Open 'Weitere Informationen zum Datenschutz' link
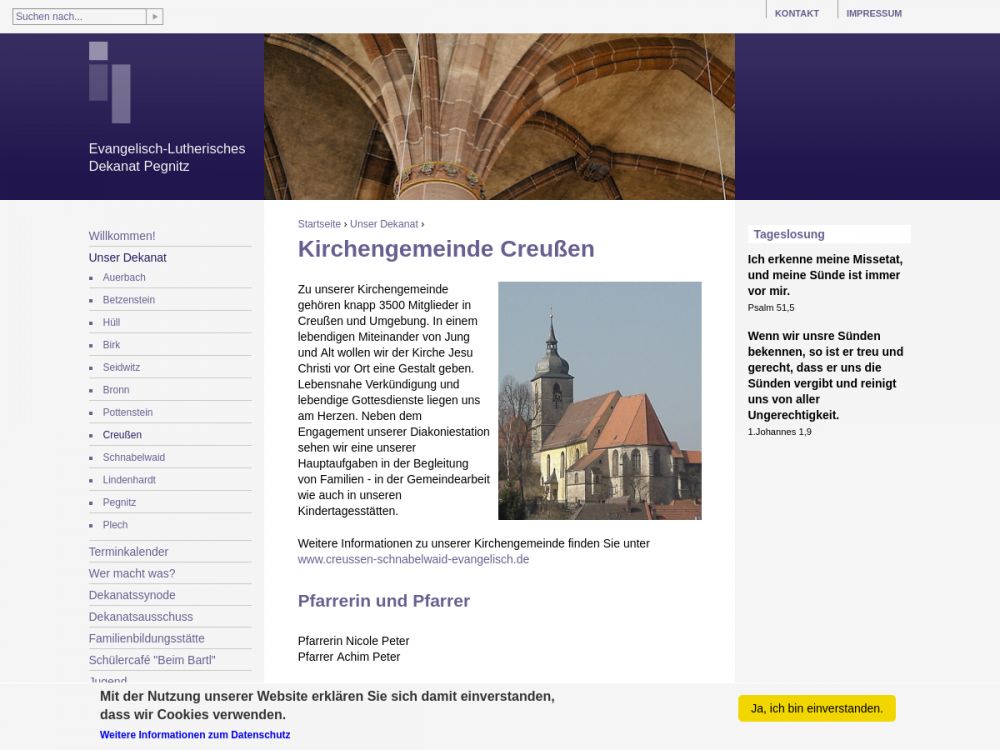Screen dimensions: 1000x750 pyautogui.click(x=195, y=734)
